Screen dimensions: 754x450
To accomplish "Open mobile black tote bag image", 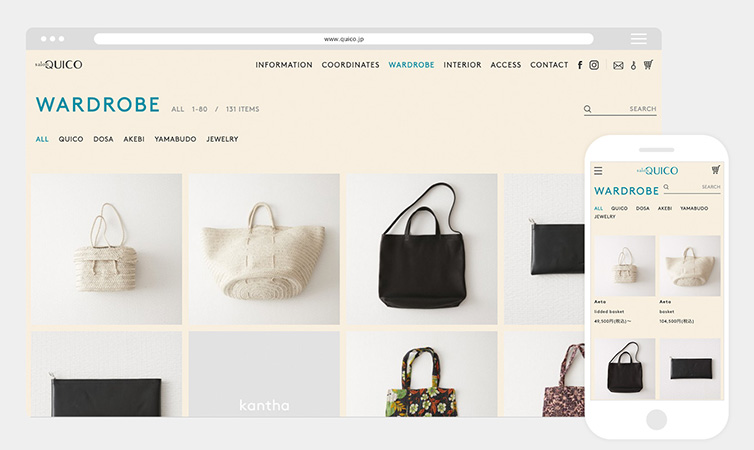I will [x=625, y=369].
